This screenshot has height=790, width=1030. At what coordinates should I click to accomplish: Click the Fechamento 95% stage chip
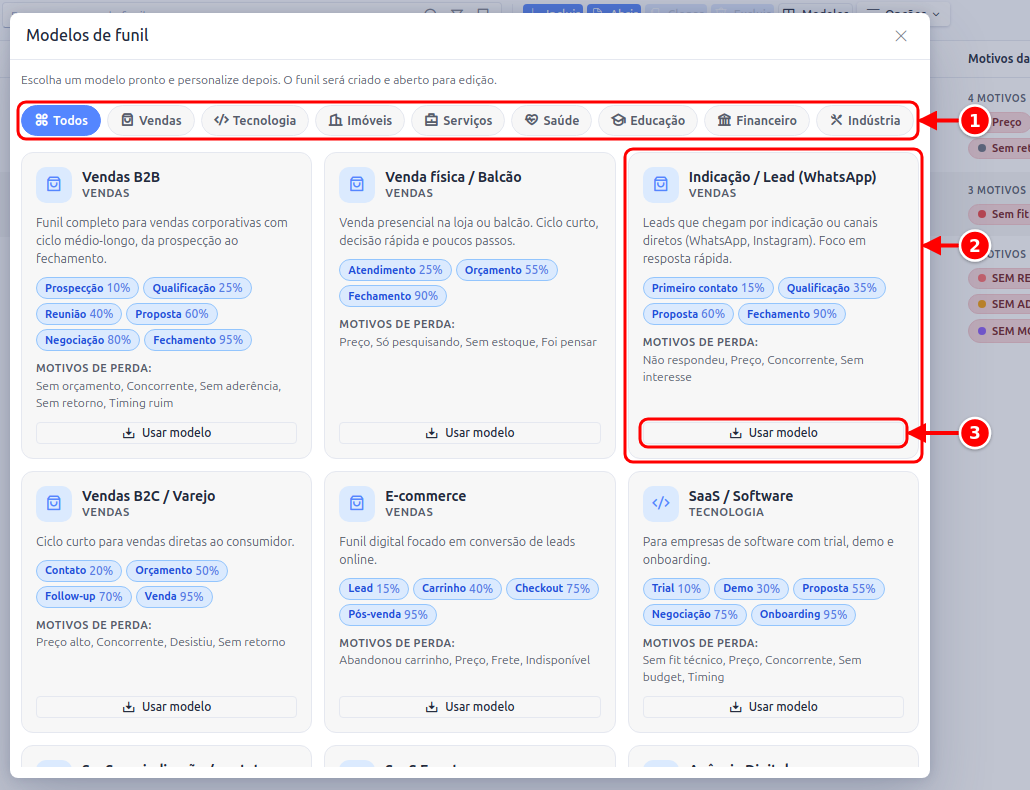click(x=198, y=340)
